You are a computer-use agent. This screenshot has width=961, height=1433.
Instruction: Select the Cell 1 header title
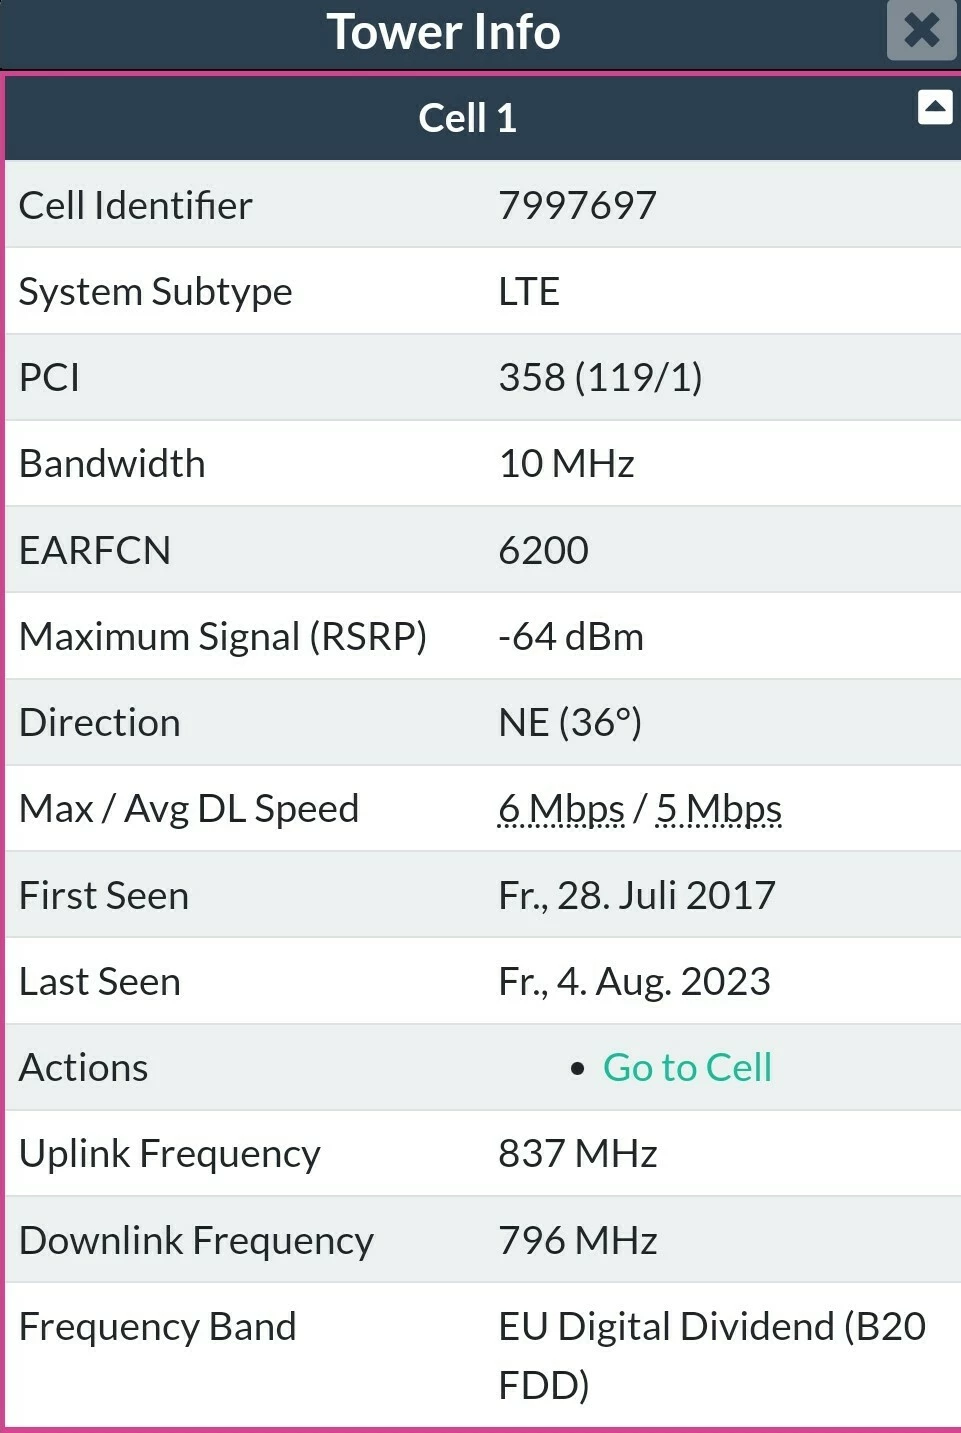tap(467, 118)
